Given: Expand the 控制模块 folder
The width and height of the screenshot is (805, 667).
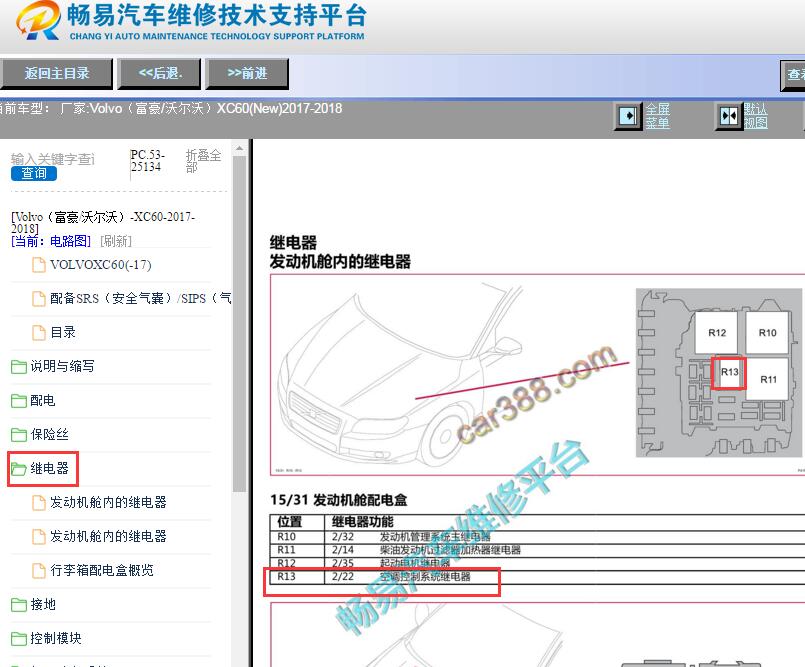Looking at the screenshot, I should click(x=56, y=638).
